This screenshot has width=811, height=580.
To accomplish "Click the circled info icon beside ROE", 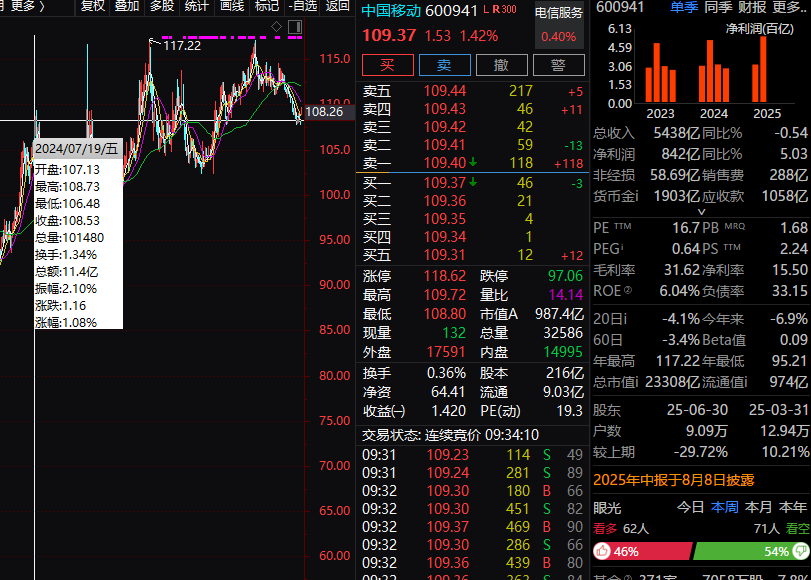I will coord(627,290).
